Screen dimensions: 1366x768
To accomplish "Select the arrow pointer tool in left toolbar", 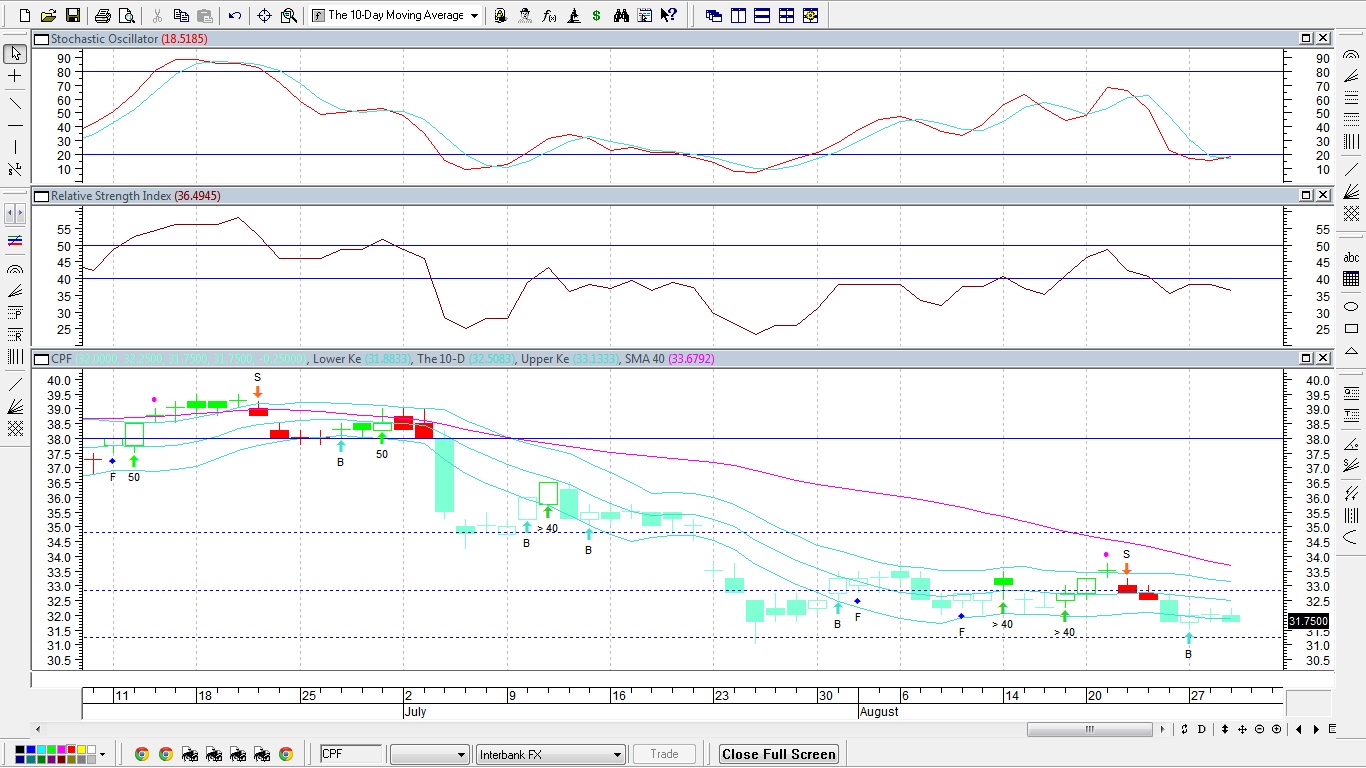I will coord(15,53).
